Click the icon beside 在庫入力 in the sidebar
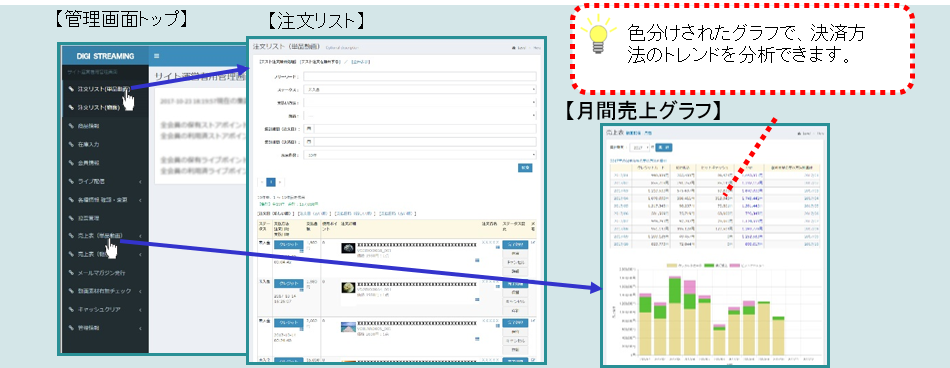950x368 pixels. point(71,145)
